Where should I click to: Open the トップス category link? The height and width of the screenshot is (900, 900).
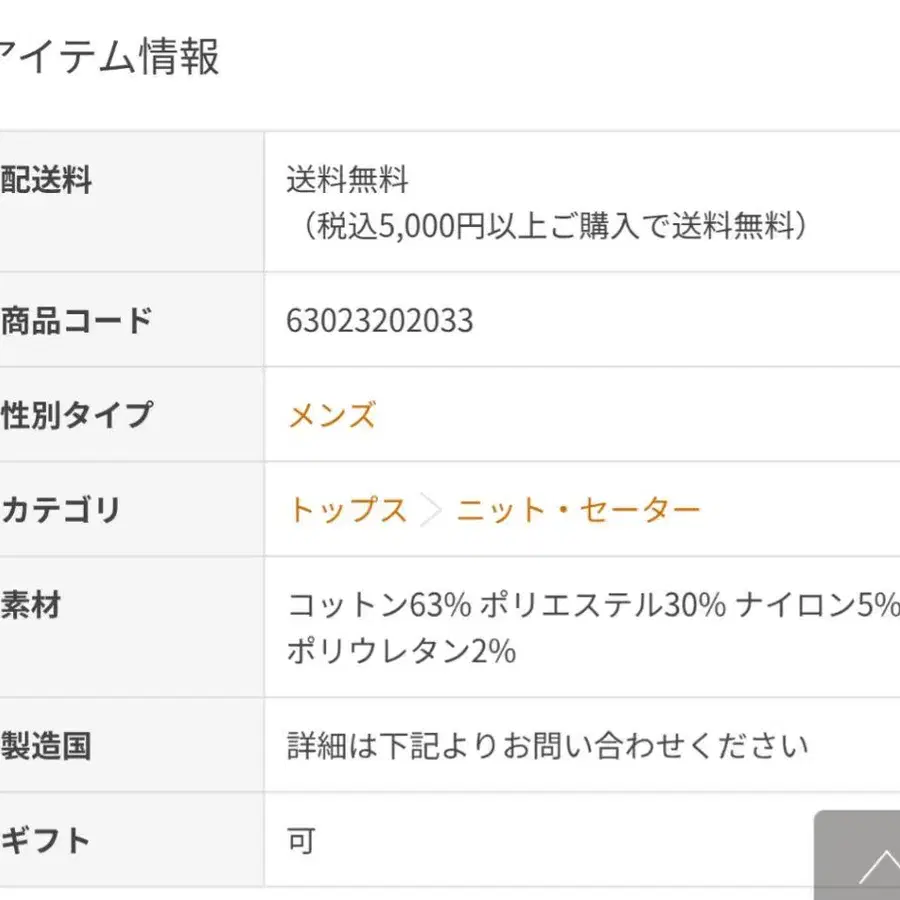(x=347, y=509)
